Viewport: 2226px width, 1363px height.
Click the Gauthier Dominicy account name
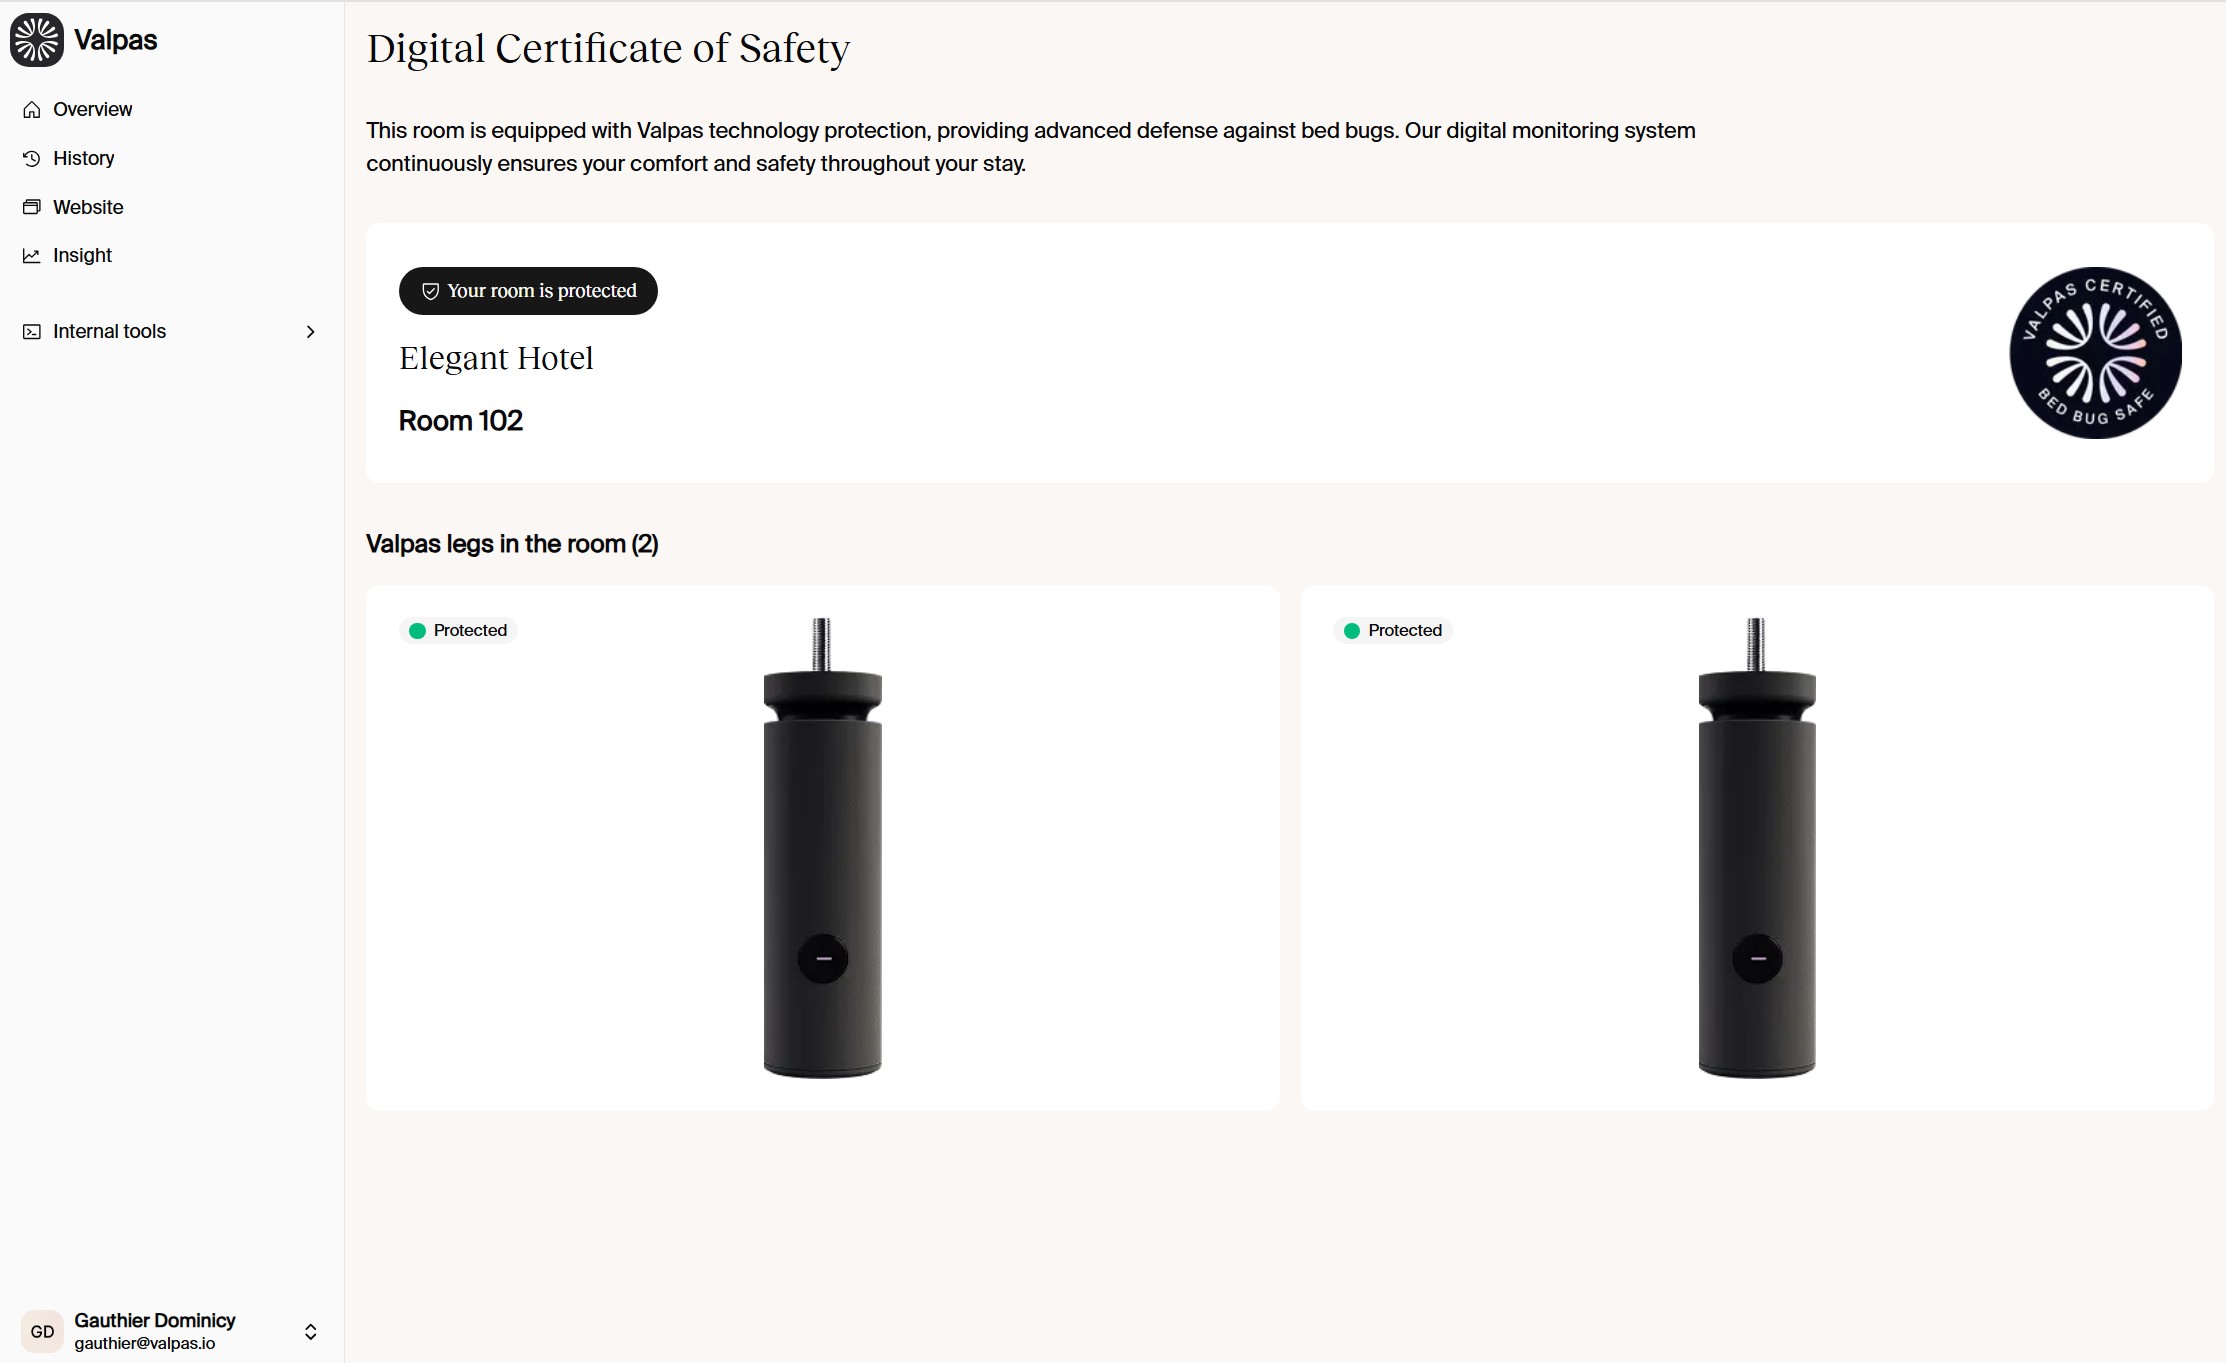pos(155,1321)
